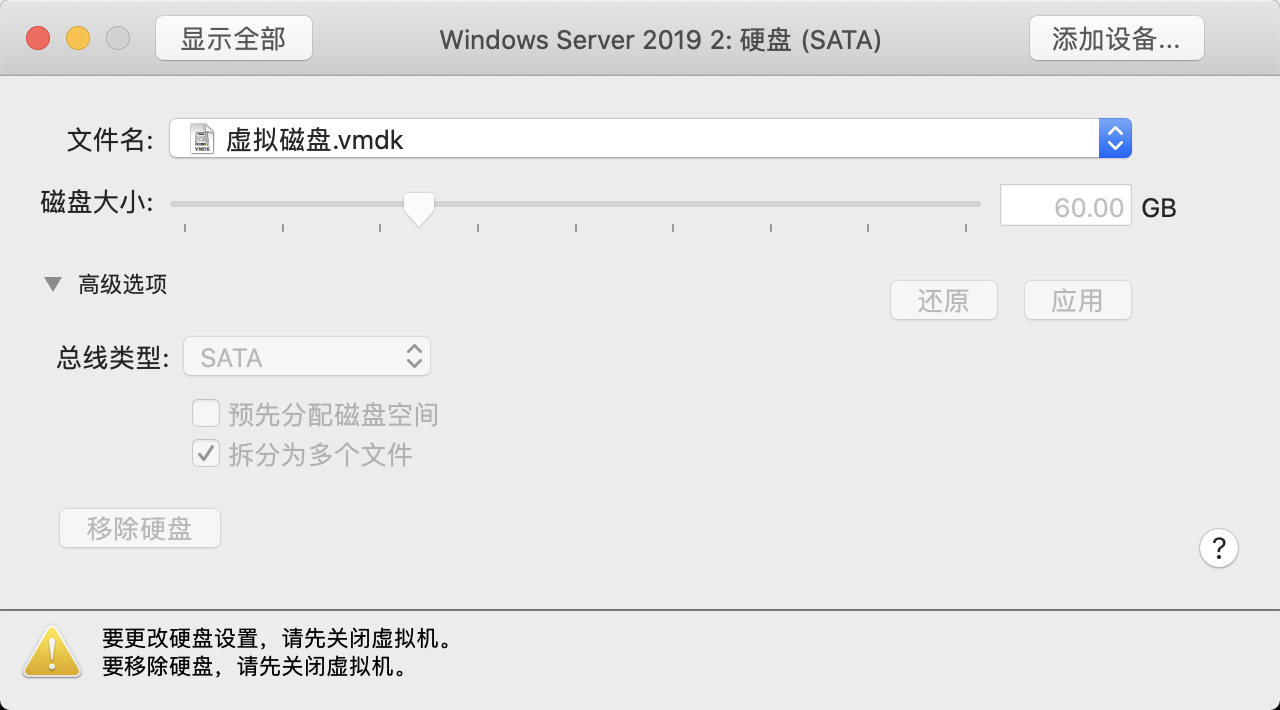1280x710 pixels.
Task: Open the 虚拟磁盘.vmdk file name dropdown
Action: pyautogui.click(x=650, y=139)
